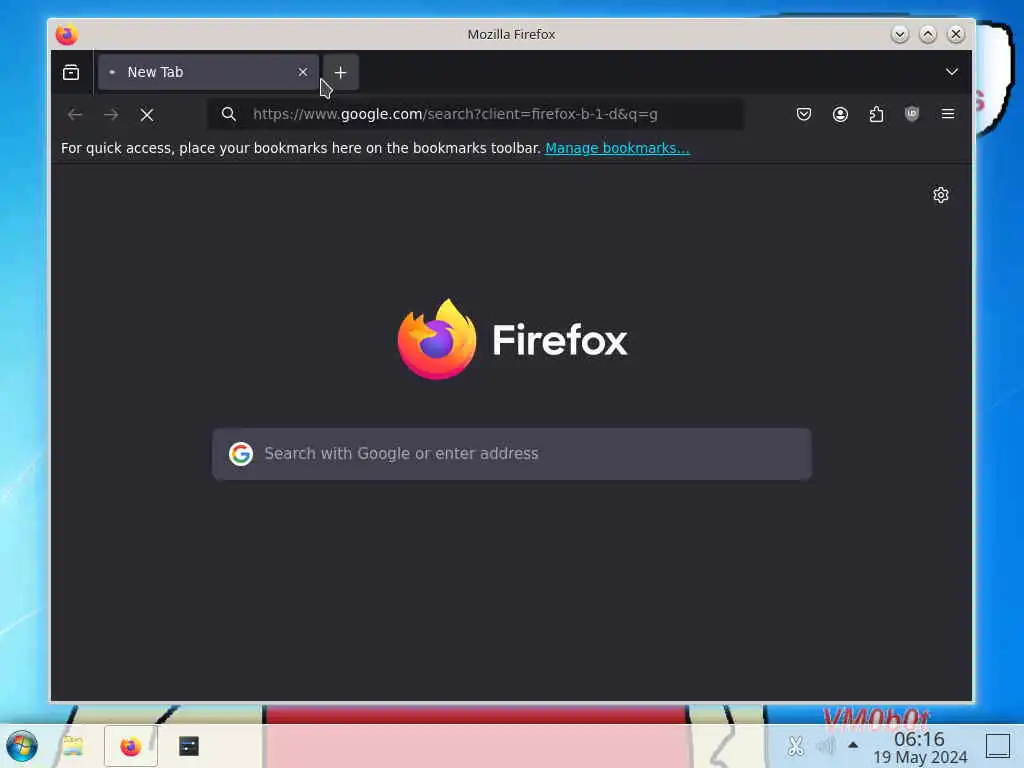Image resolution: width=1024 pixels, height=768 pixels.
Task: Click the Firefox icon in title bar
Action: coord(67,34)
